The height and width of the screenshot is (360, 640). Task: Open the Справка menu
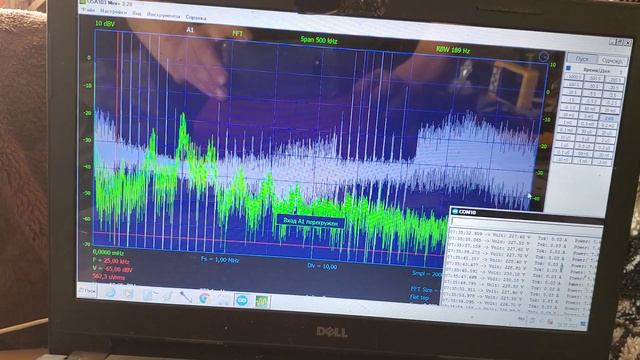click(196, 18)
